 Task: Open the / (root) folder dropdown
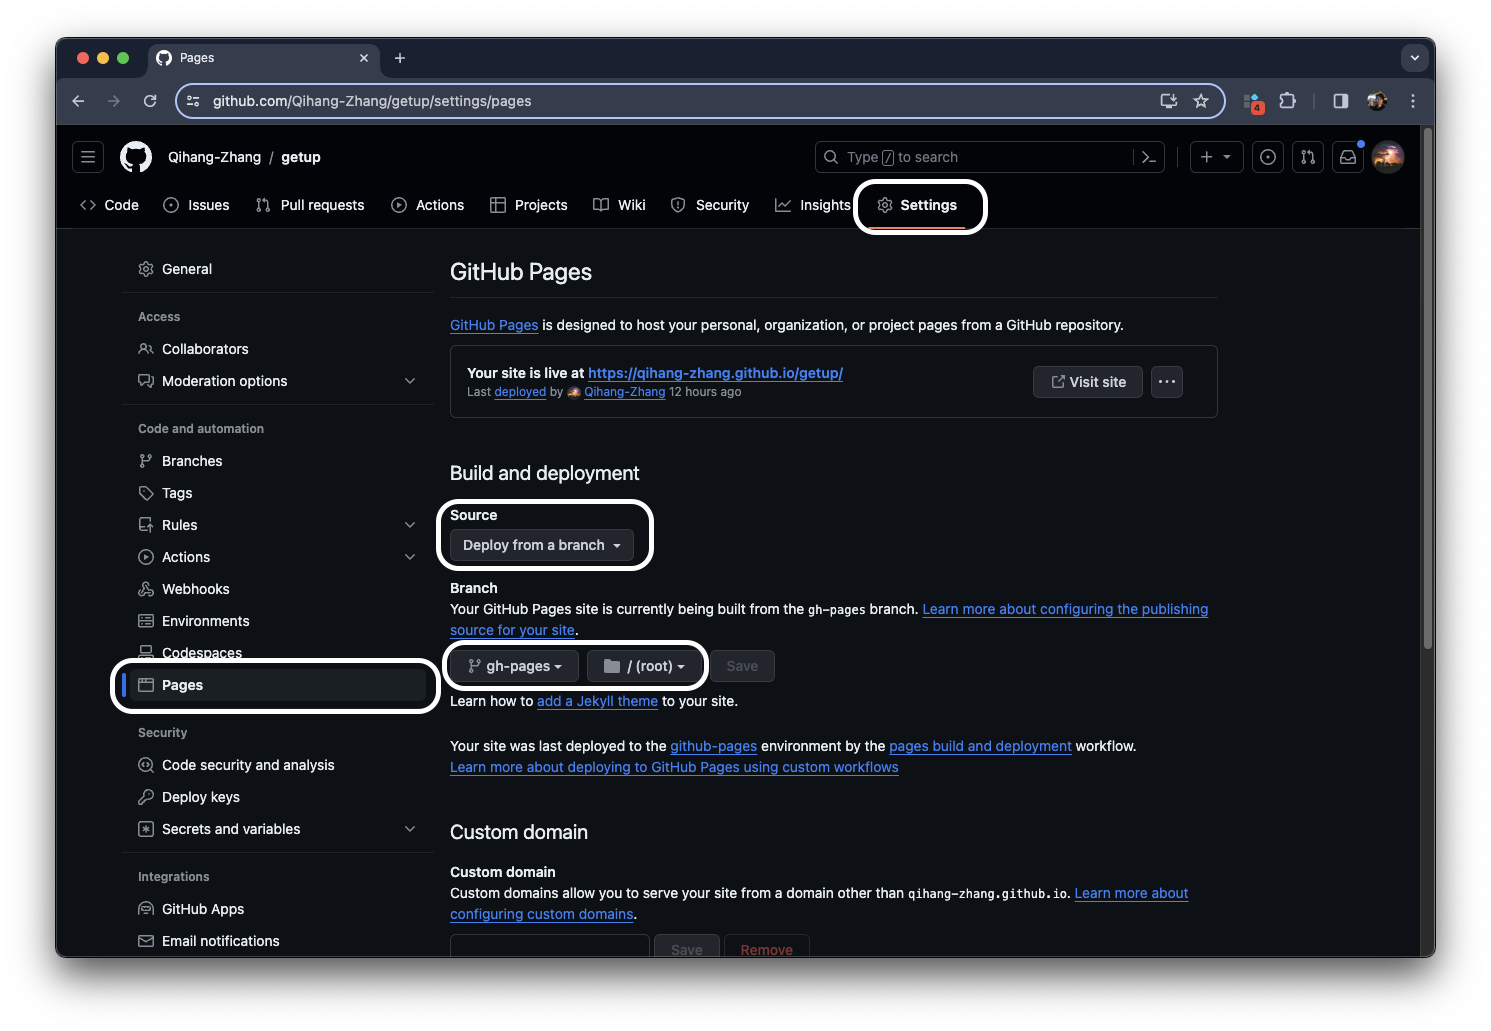[646, 666]
